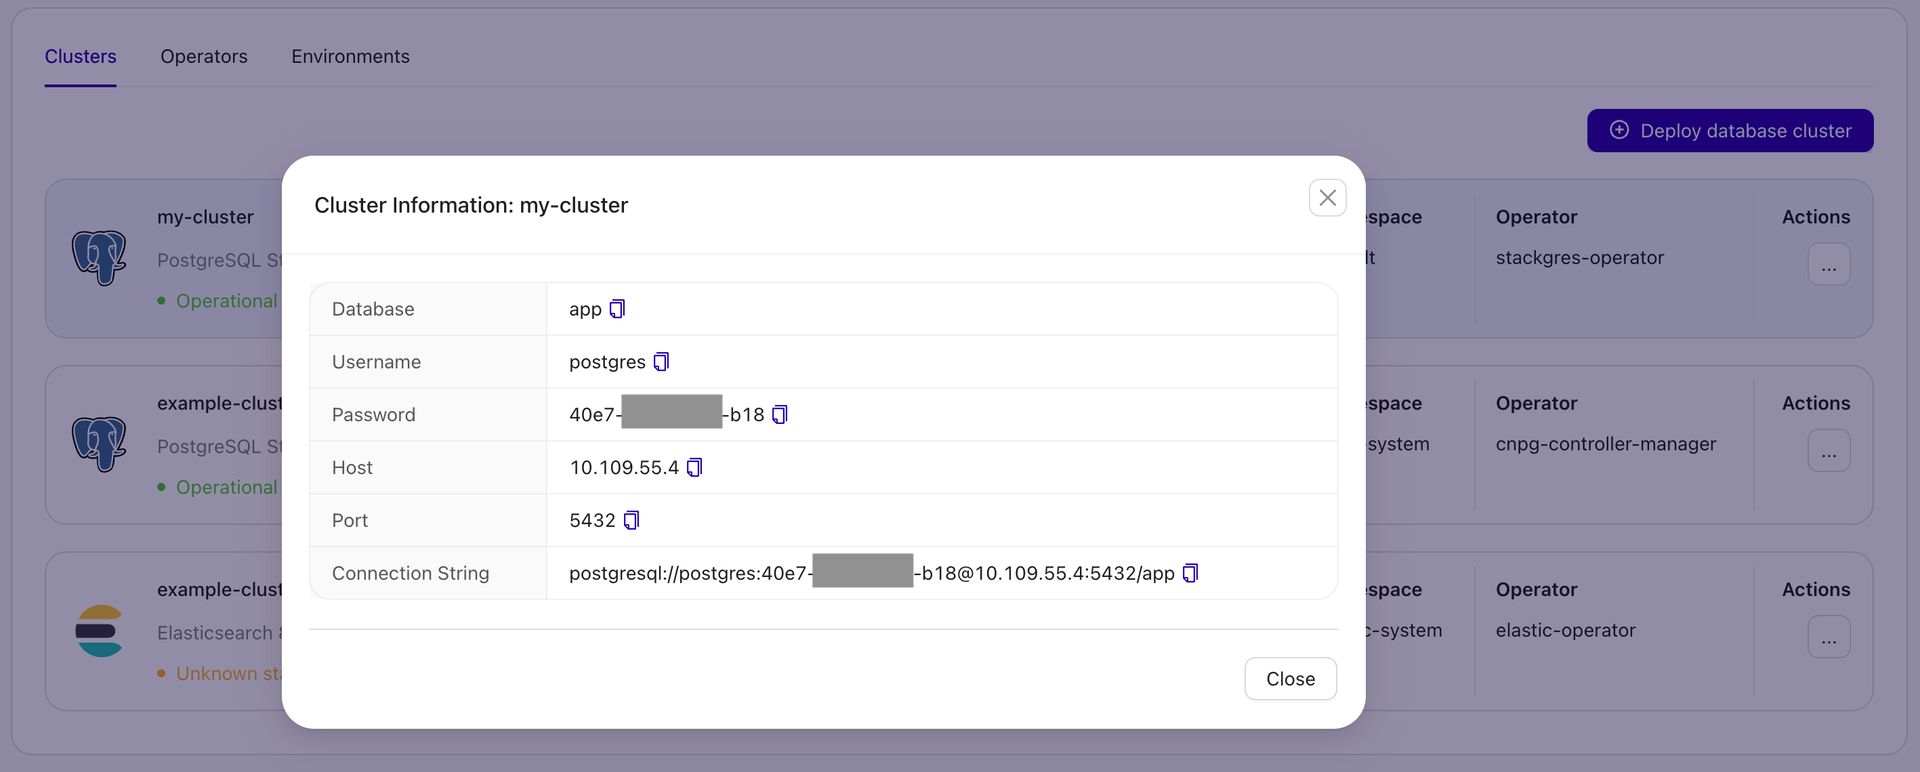Copy the Connection String
This screenshot has width=1920, height=772.
pos(1190,573)
